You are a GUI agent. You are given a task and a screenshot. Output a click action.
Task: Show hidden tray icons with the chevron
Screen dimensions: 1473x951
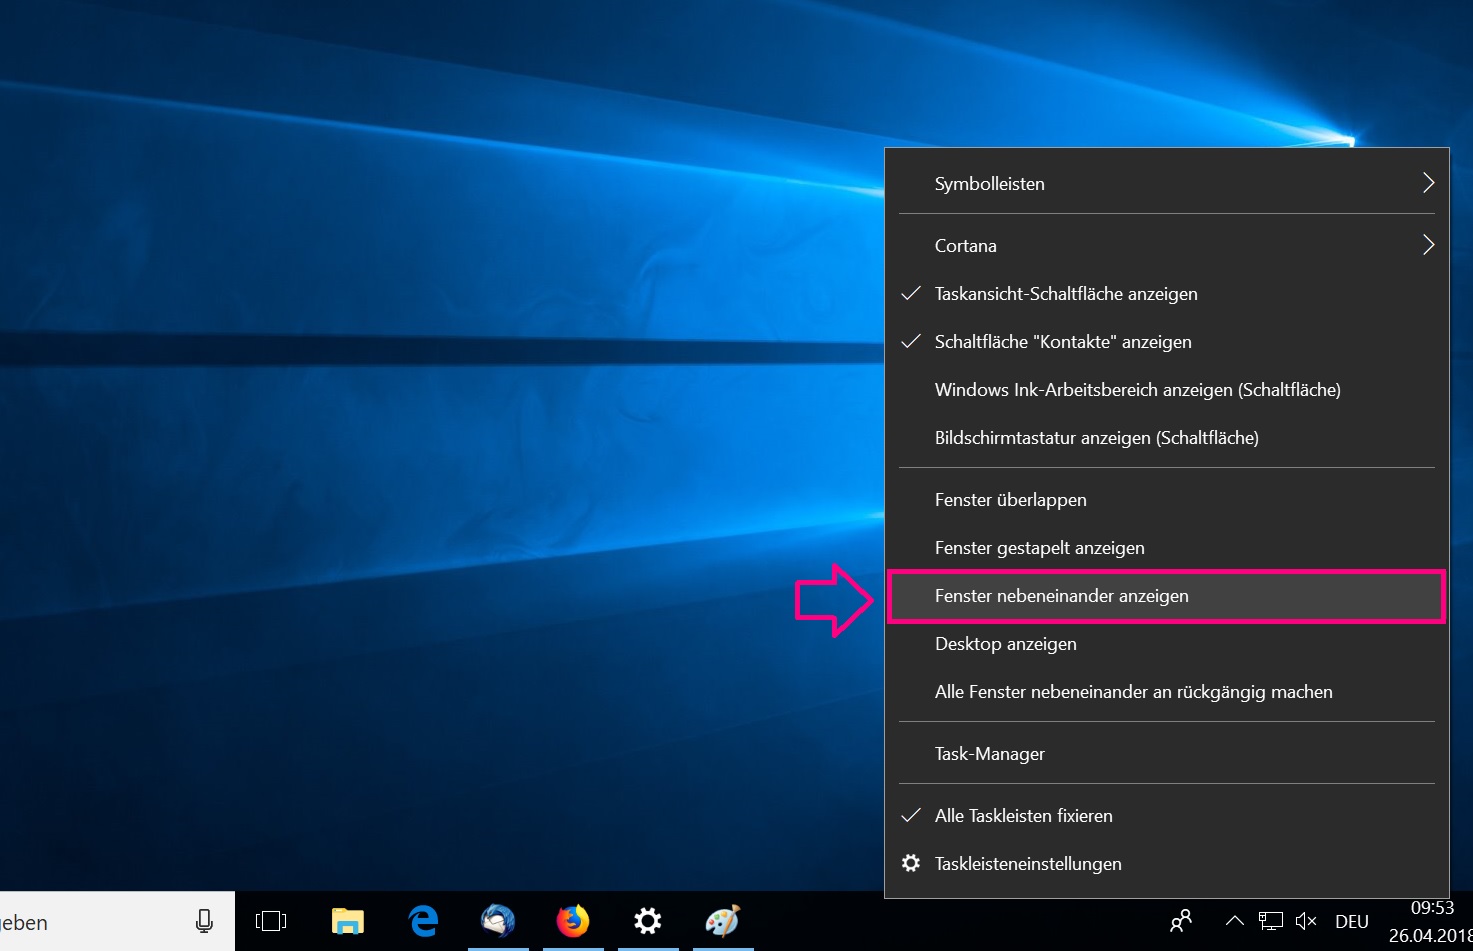1235,921
